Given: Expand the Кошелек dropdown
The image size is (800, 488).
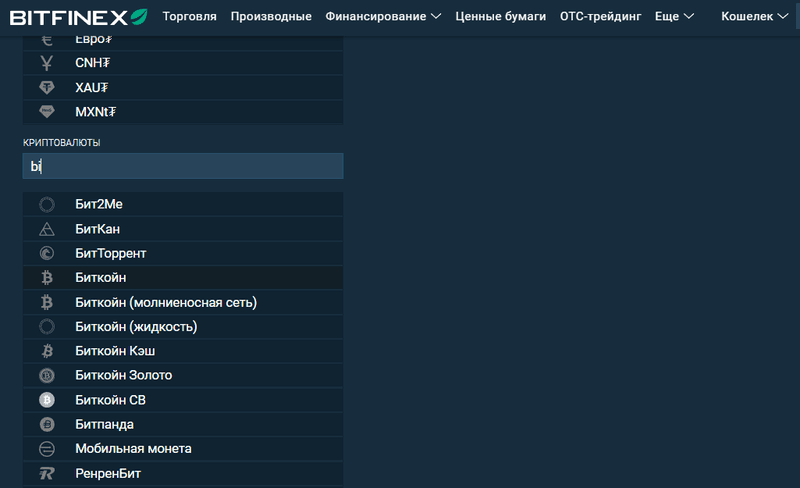Looking at the screenshot, I should [x=755, y=16].
